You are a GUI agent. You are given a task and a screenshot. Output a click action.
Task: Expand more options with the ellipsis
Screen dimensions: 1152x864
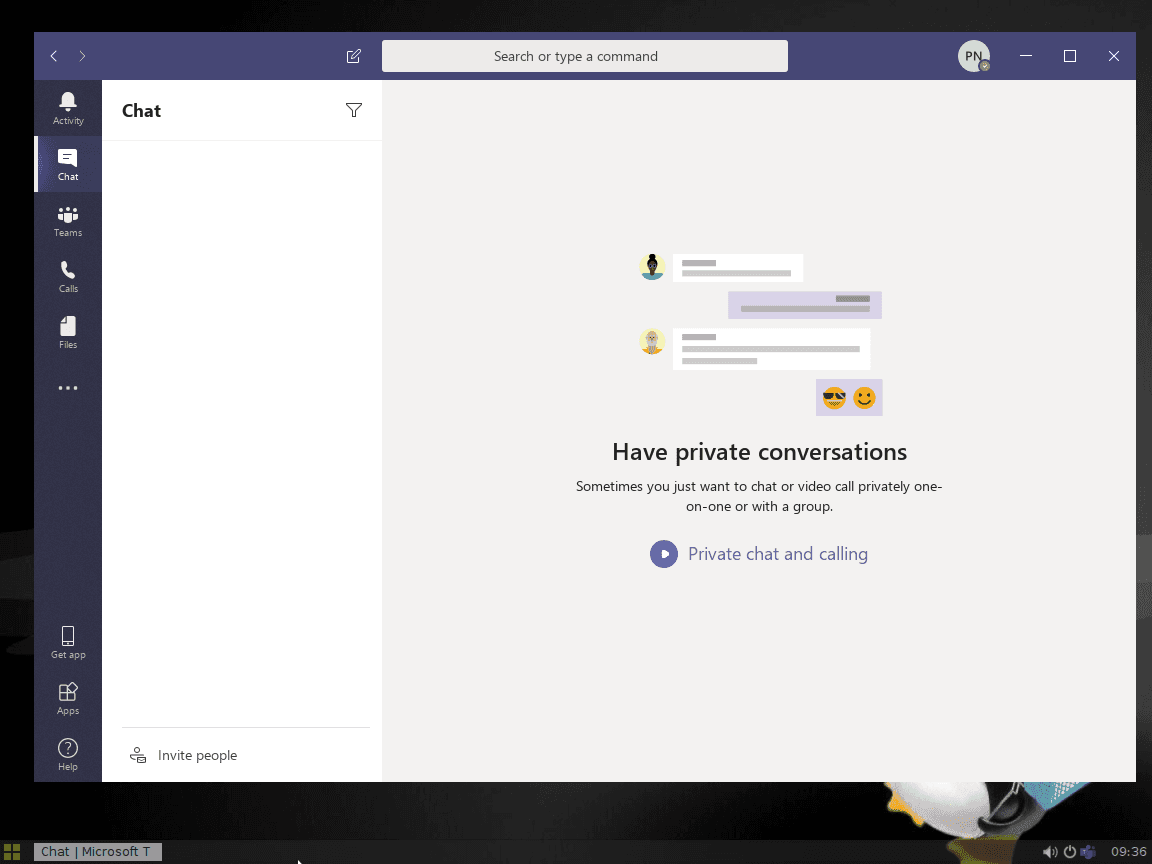pyautogui.click(x=67, y=388)
